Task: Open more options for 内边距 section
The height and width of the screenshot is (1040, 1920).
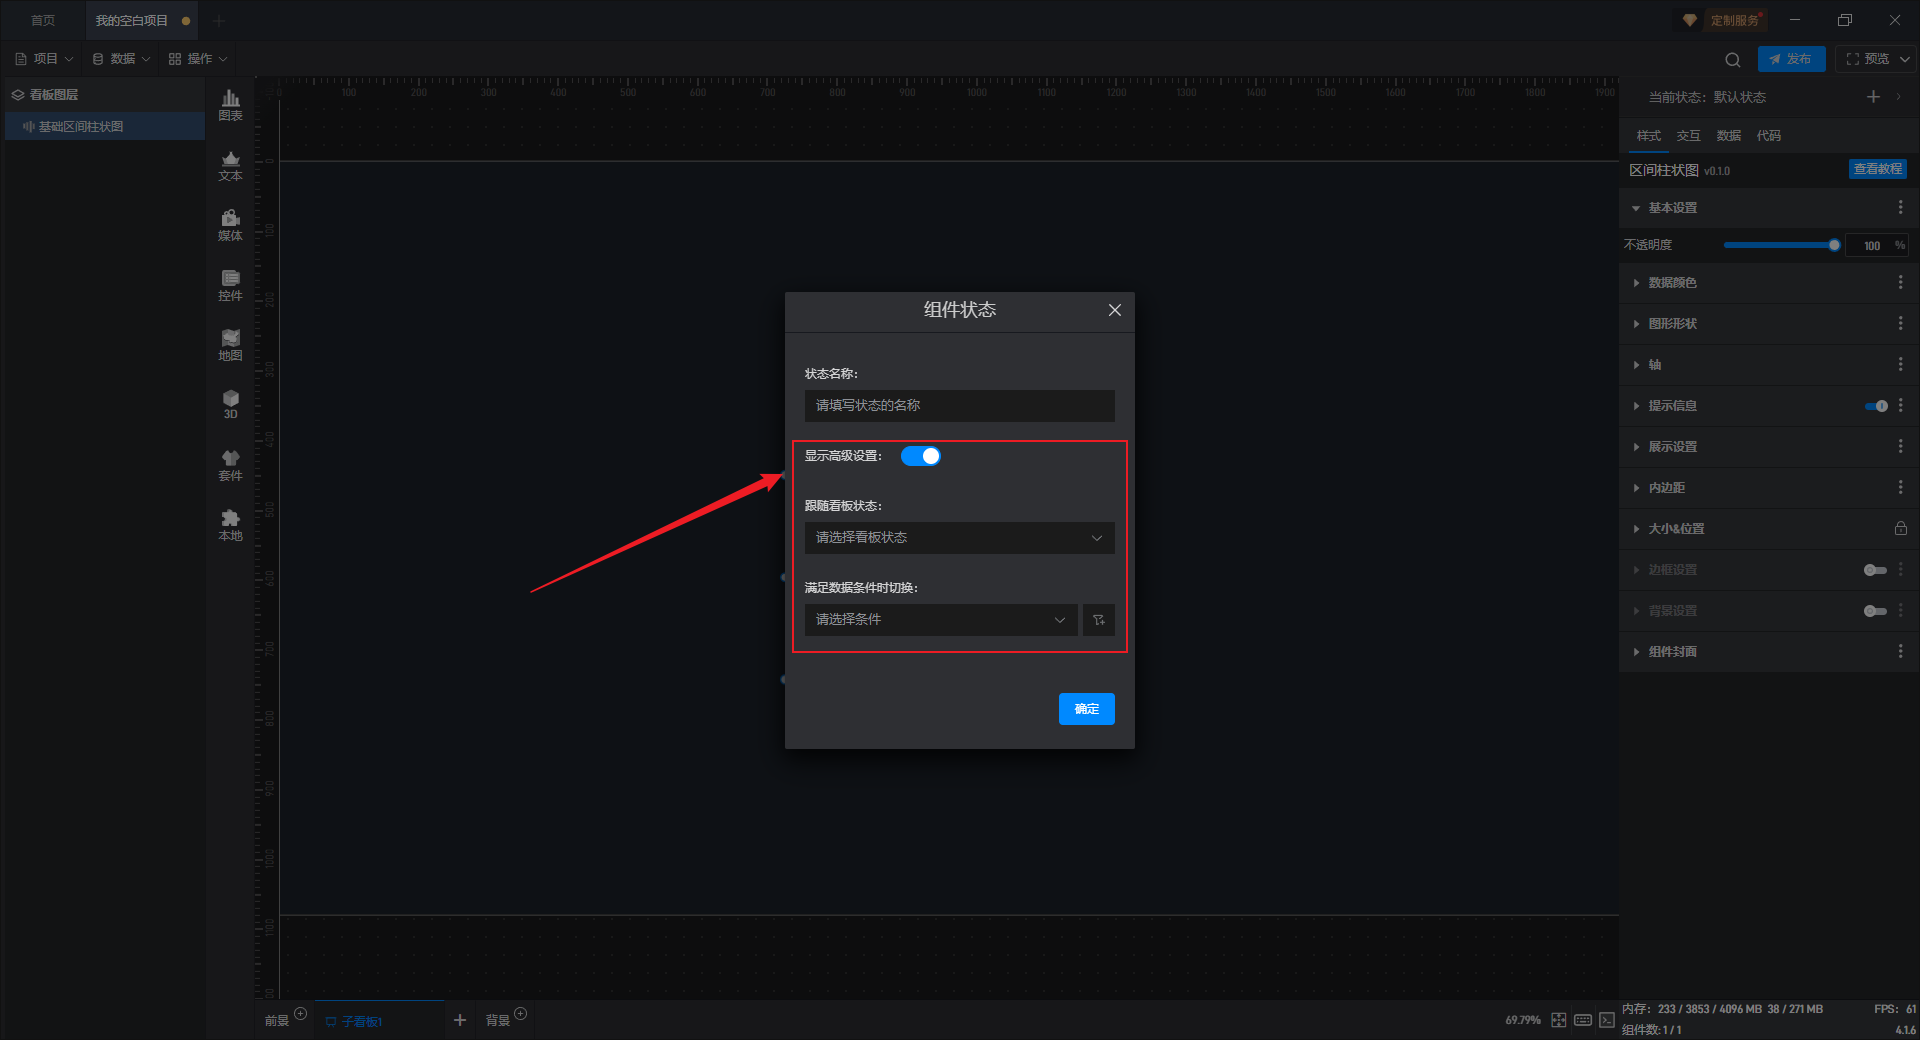Action: click(1900, 488)
